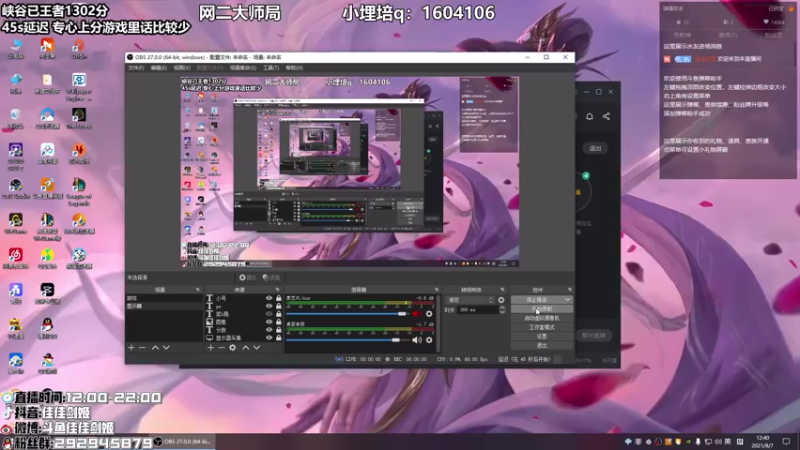
Task: Open Wallpaper Engine desktop shortcut
Action: [79, 86]
